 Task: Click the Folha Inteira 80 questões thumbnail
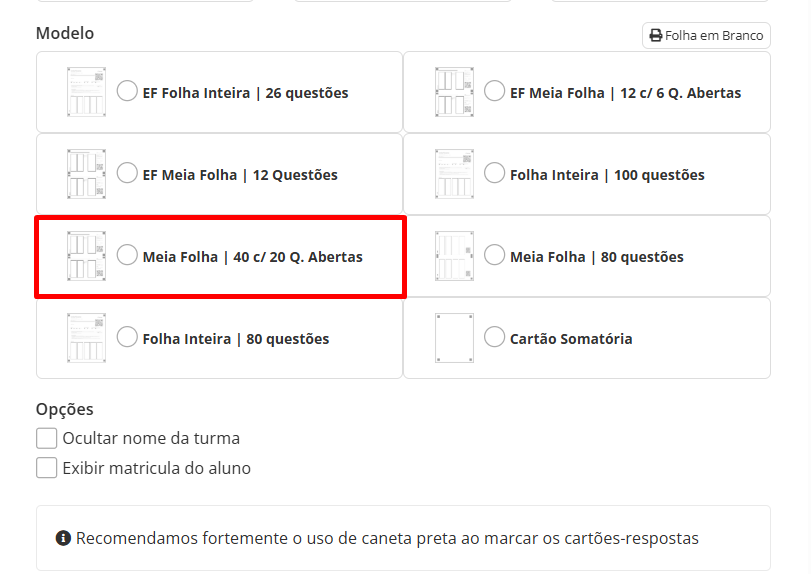point(86,338)
